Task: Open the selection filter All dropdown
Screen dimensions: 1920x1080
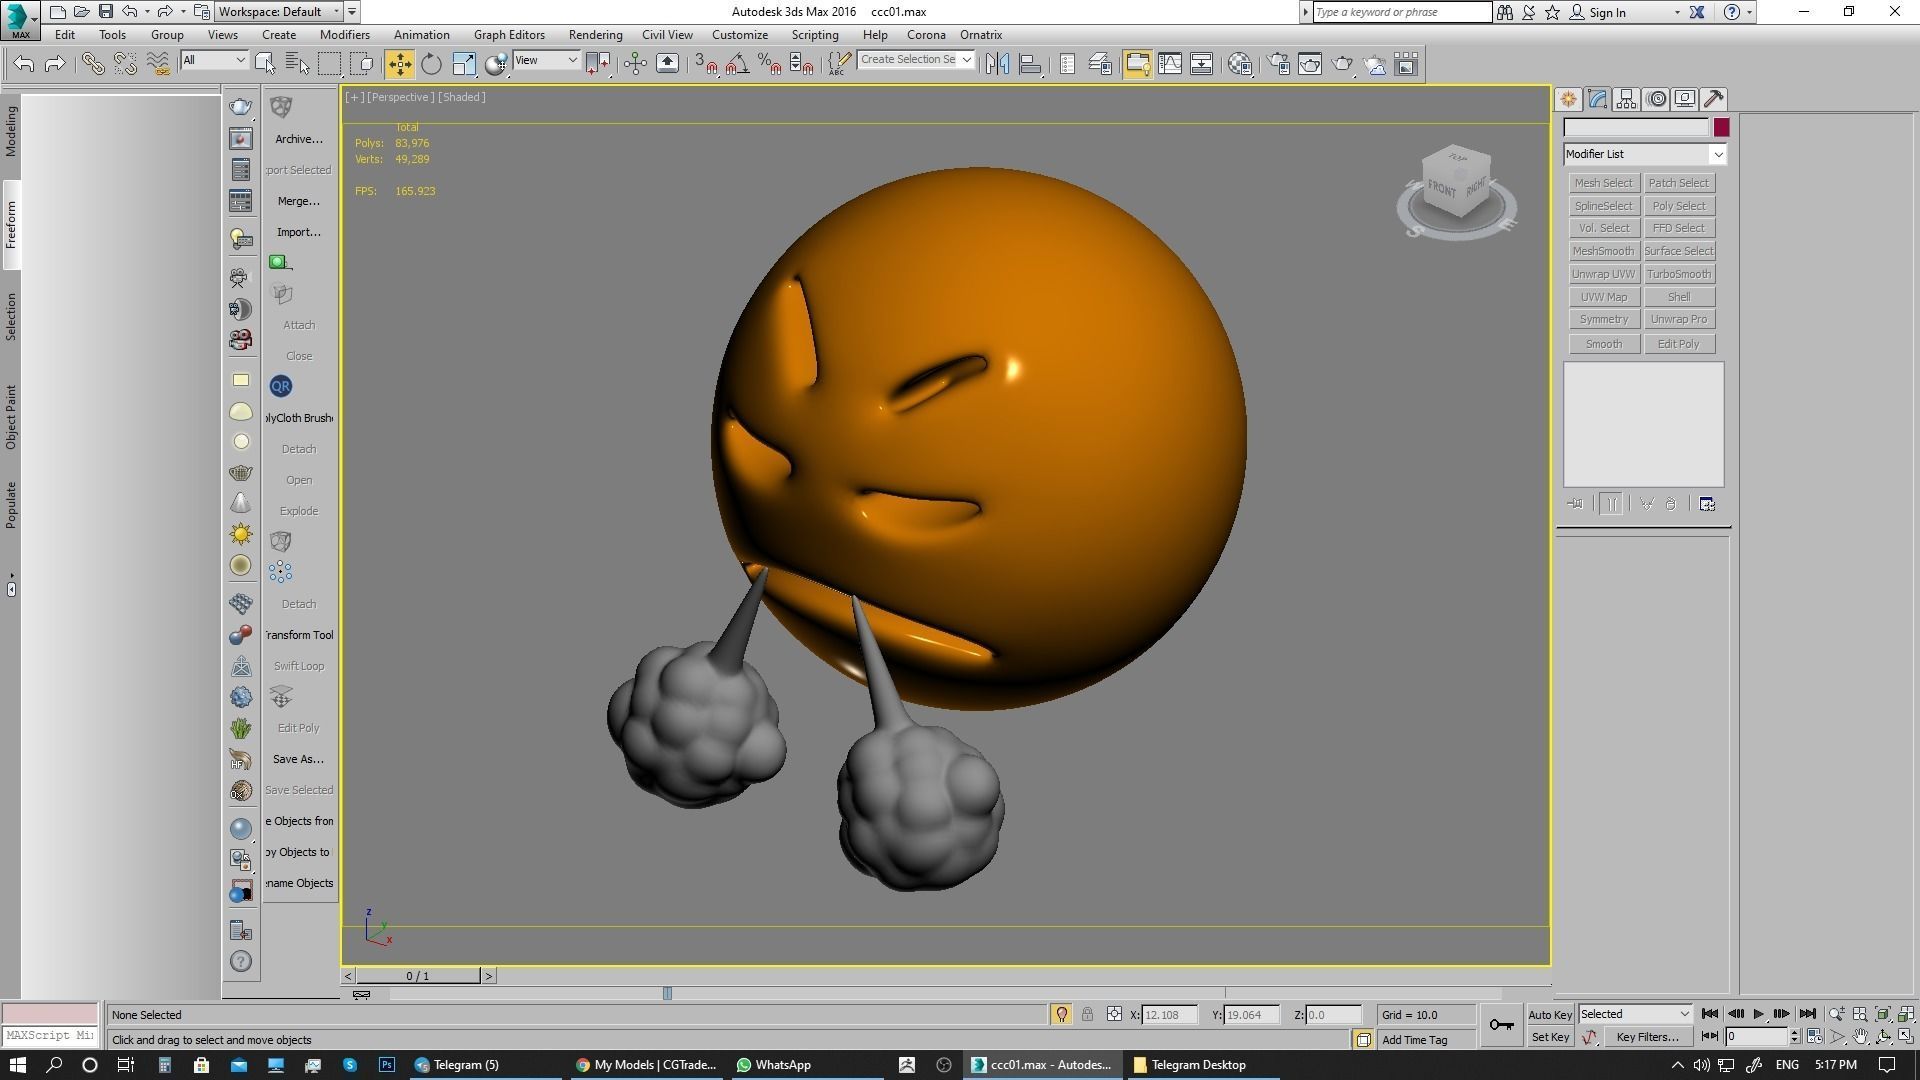Action: click(x=214, y=60)
